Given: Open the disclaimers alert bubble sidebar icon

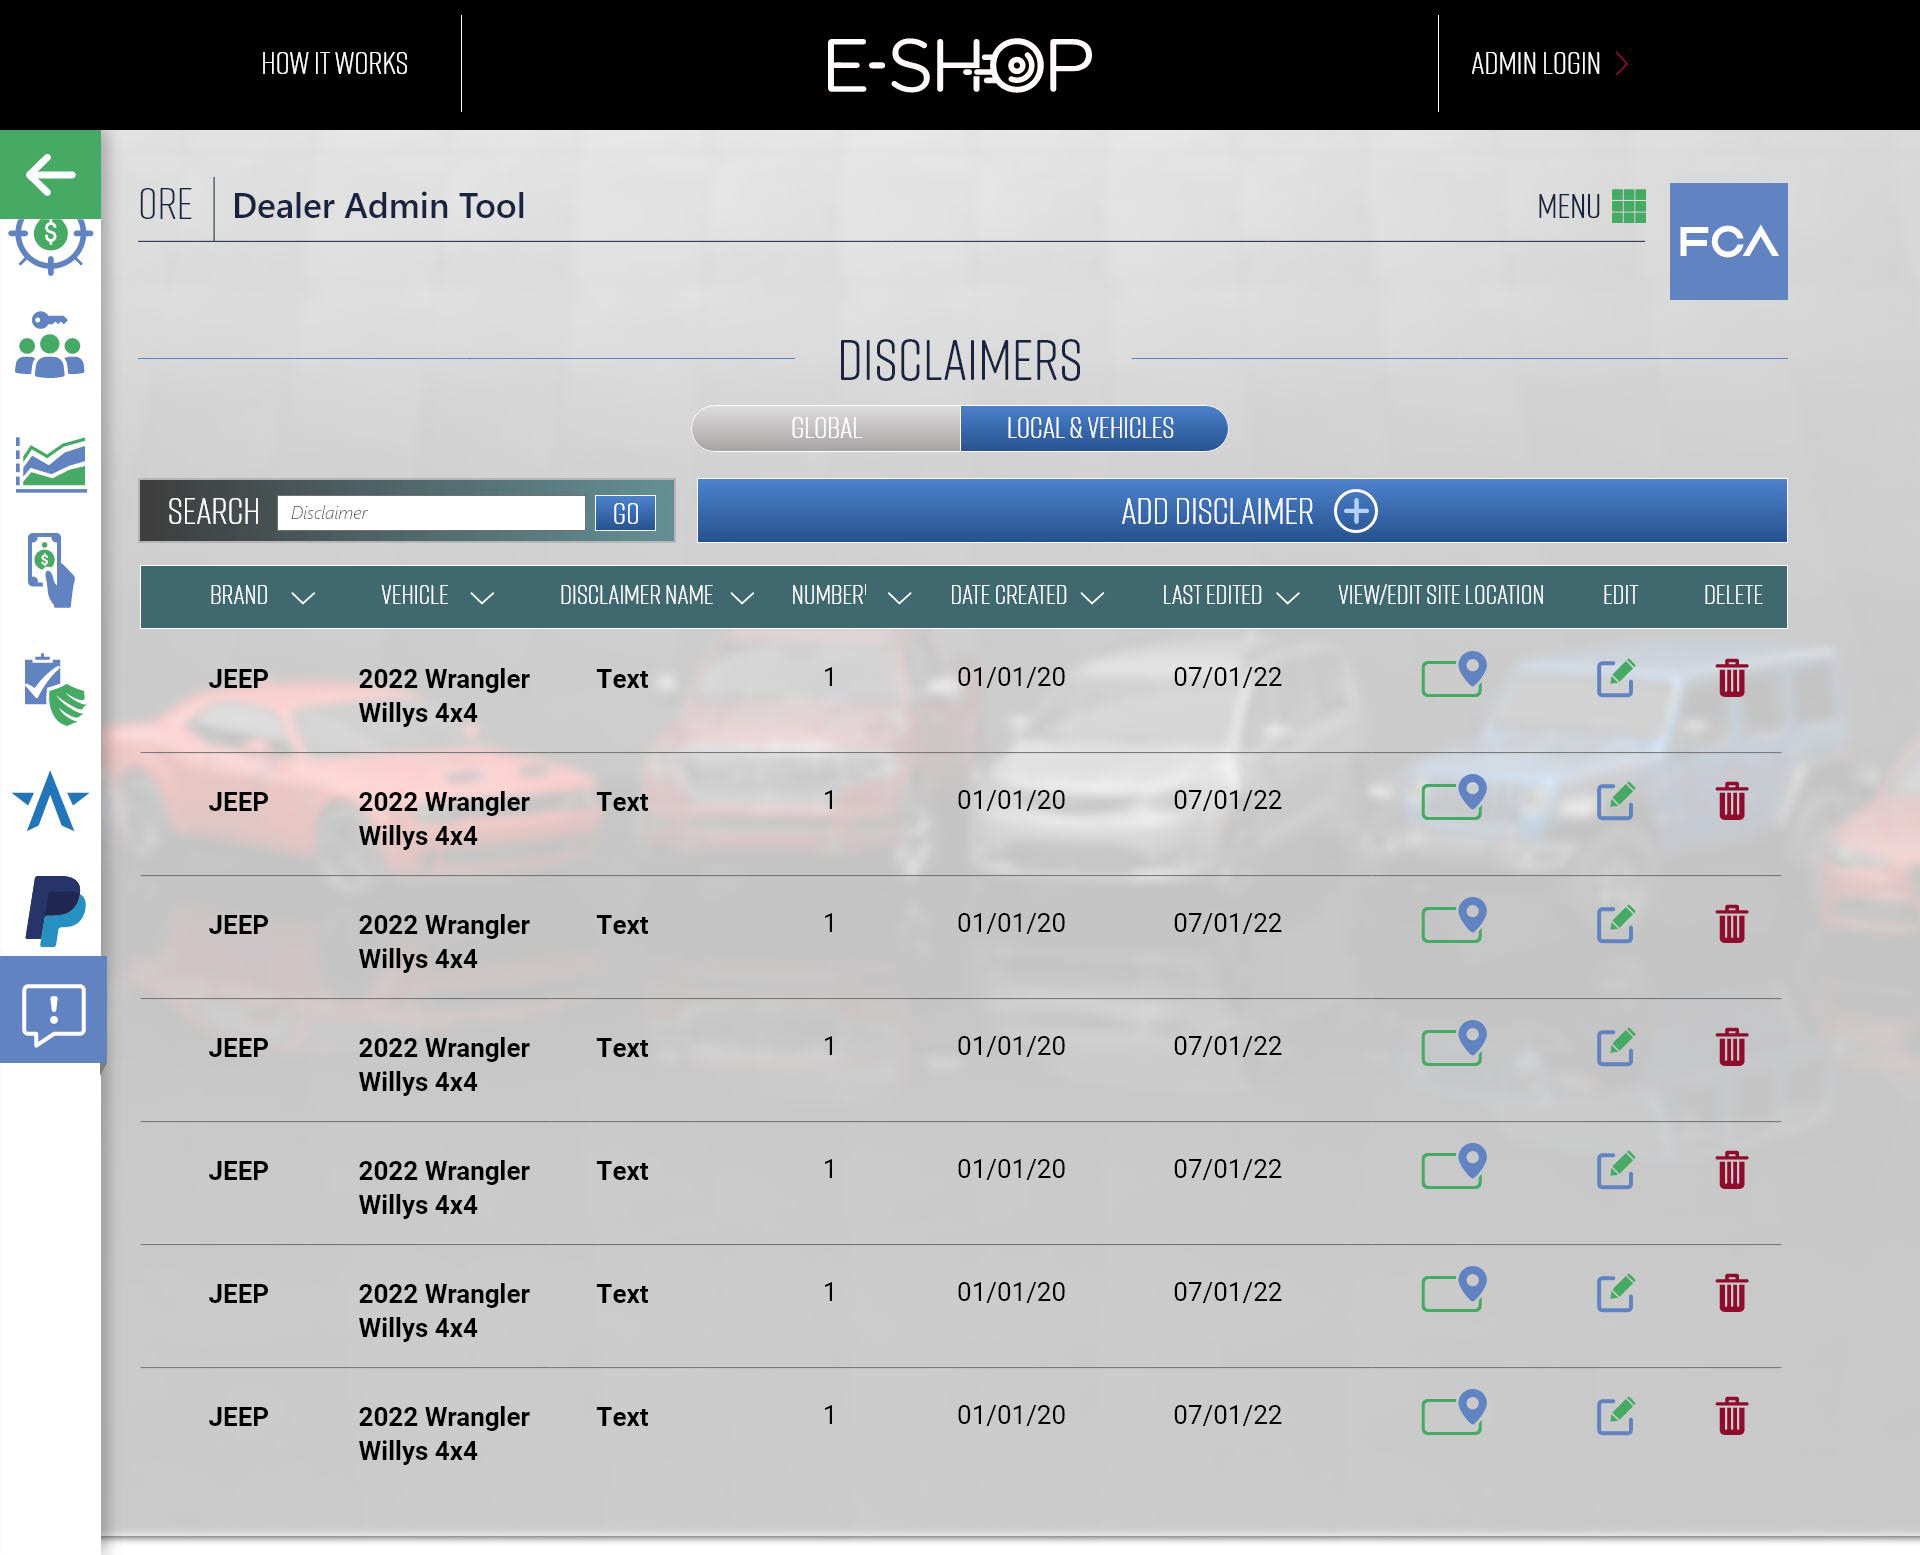Looking at the screenshot, I should tap(53, 1010).
